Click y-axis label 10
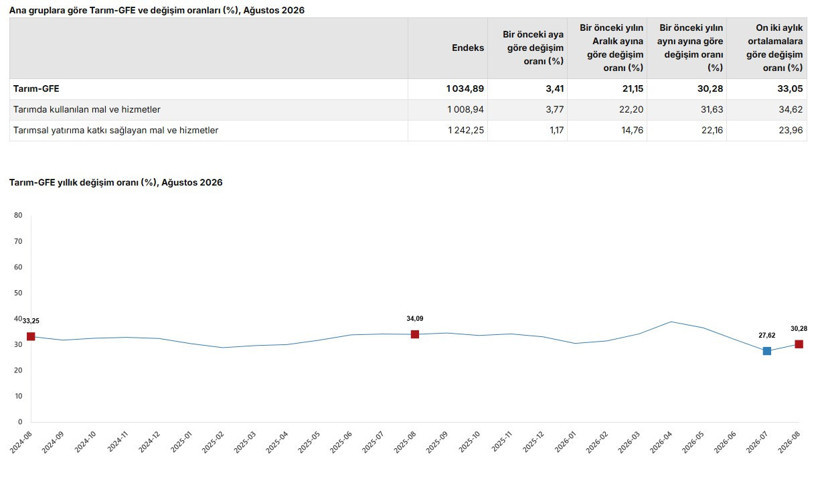 pyautogui.click(x=18, y=396)
